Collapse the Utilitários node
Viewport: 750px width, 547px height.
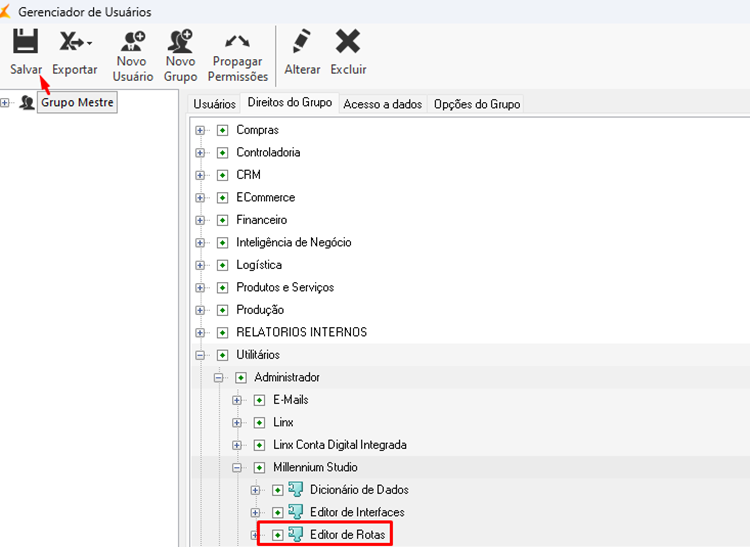click(x=200, y=355)
